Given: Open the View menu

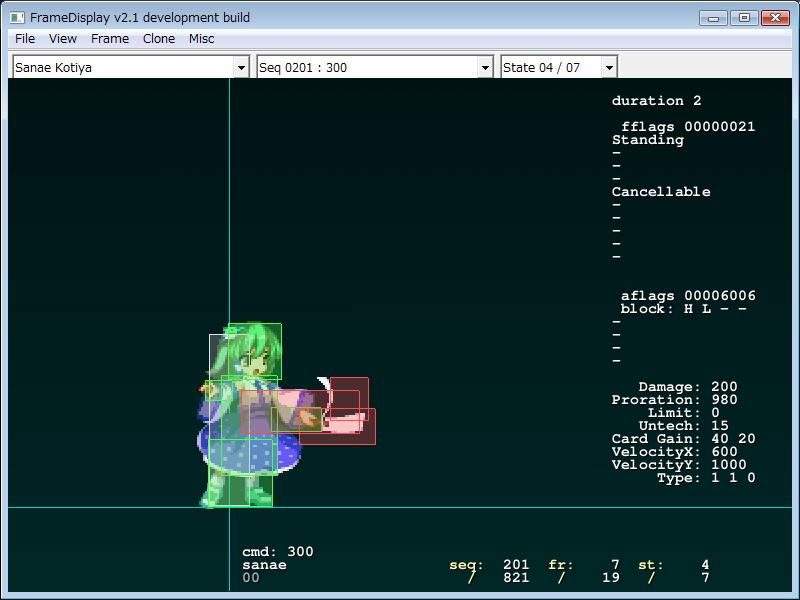Looking at the screenshot, I should click(x=63, y=39).
